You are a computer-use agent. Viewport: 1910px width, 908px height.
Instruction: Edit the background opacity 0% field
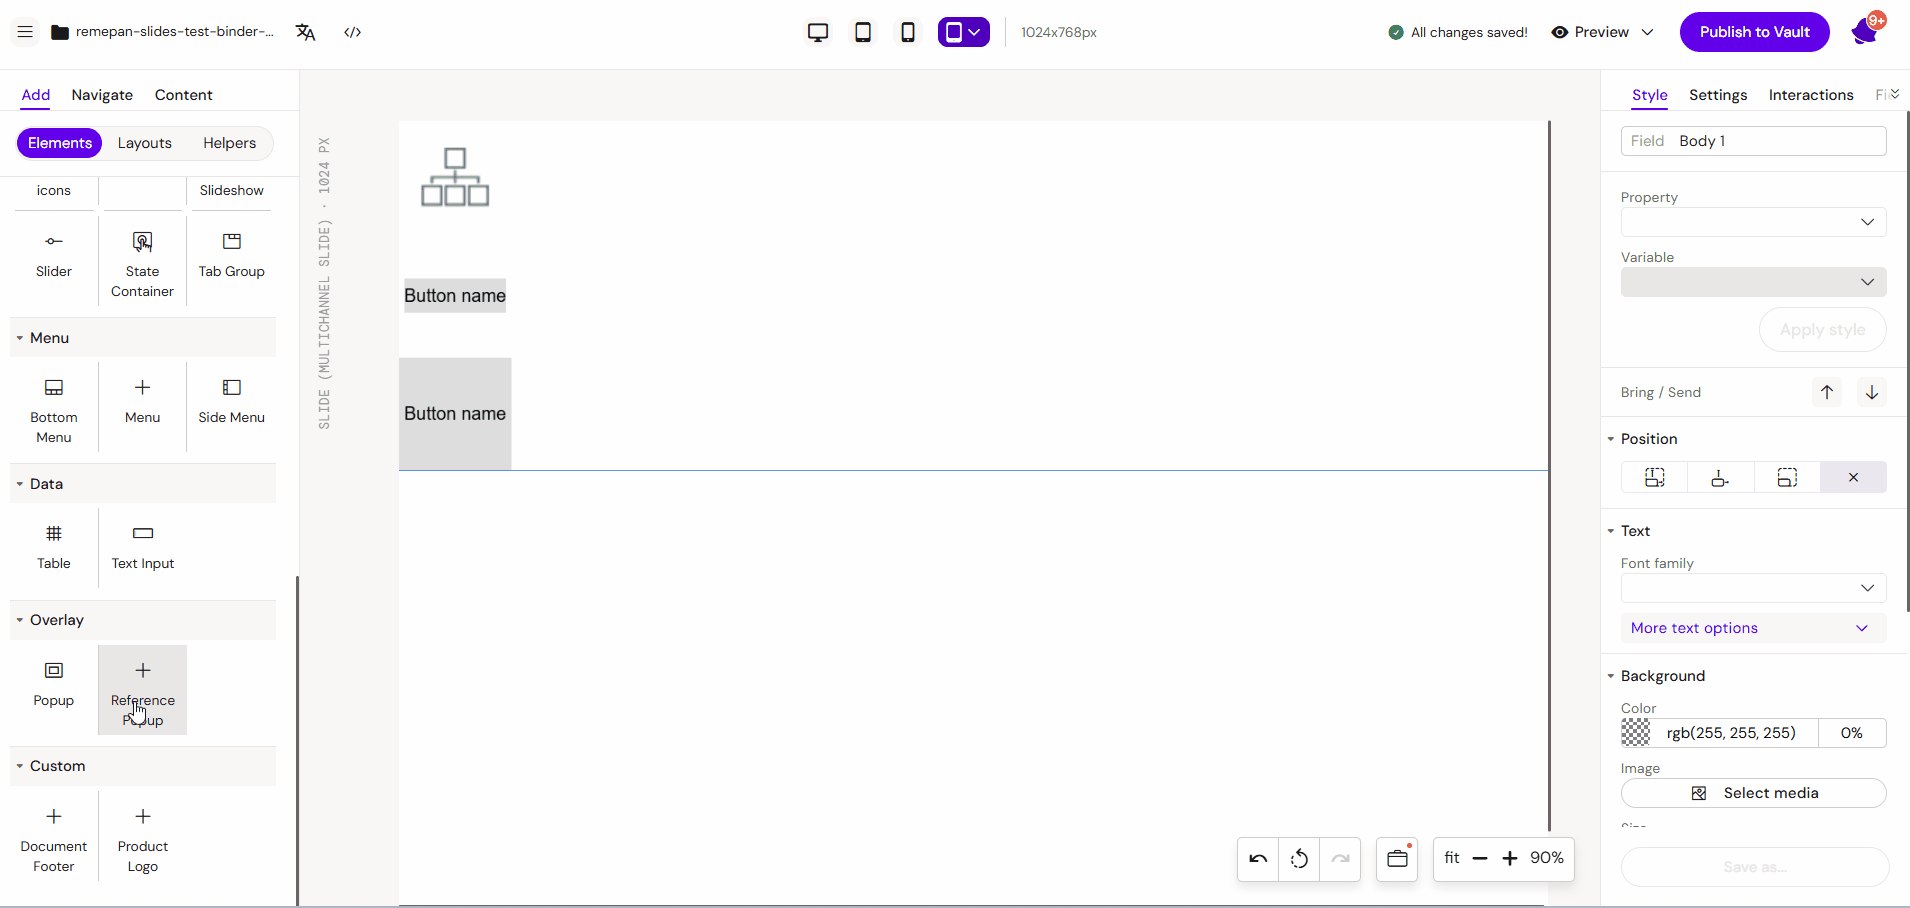click(1852, 733)
